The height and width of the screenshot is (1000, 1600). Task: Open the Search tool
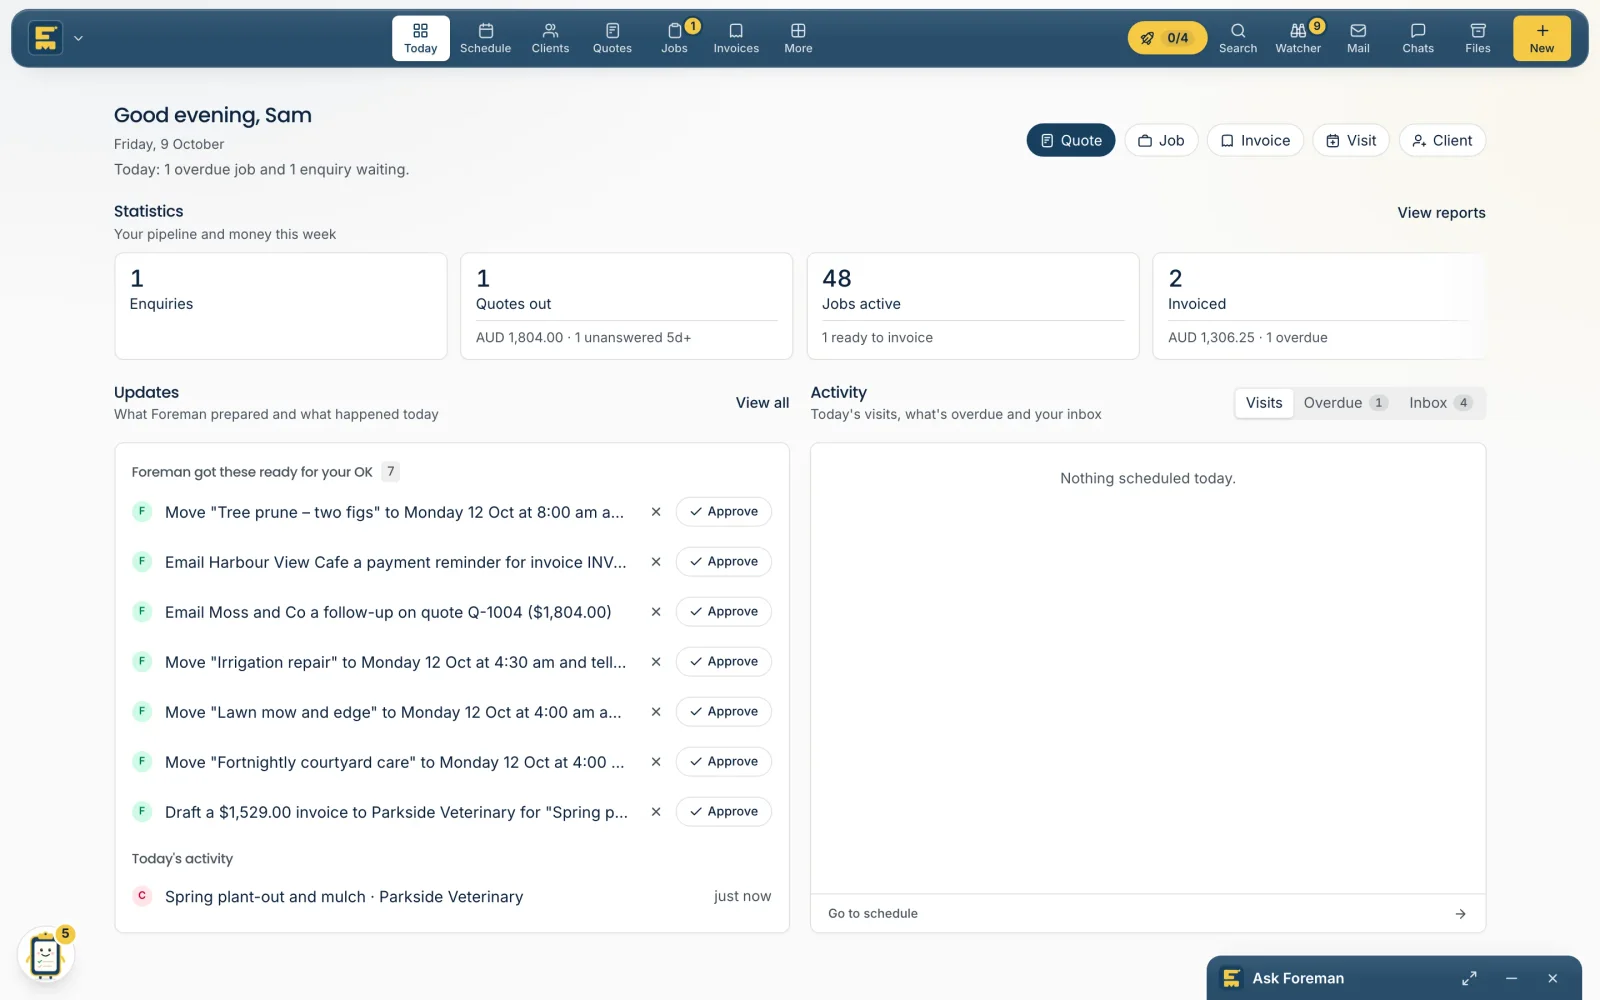click(1238, 38)
